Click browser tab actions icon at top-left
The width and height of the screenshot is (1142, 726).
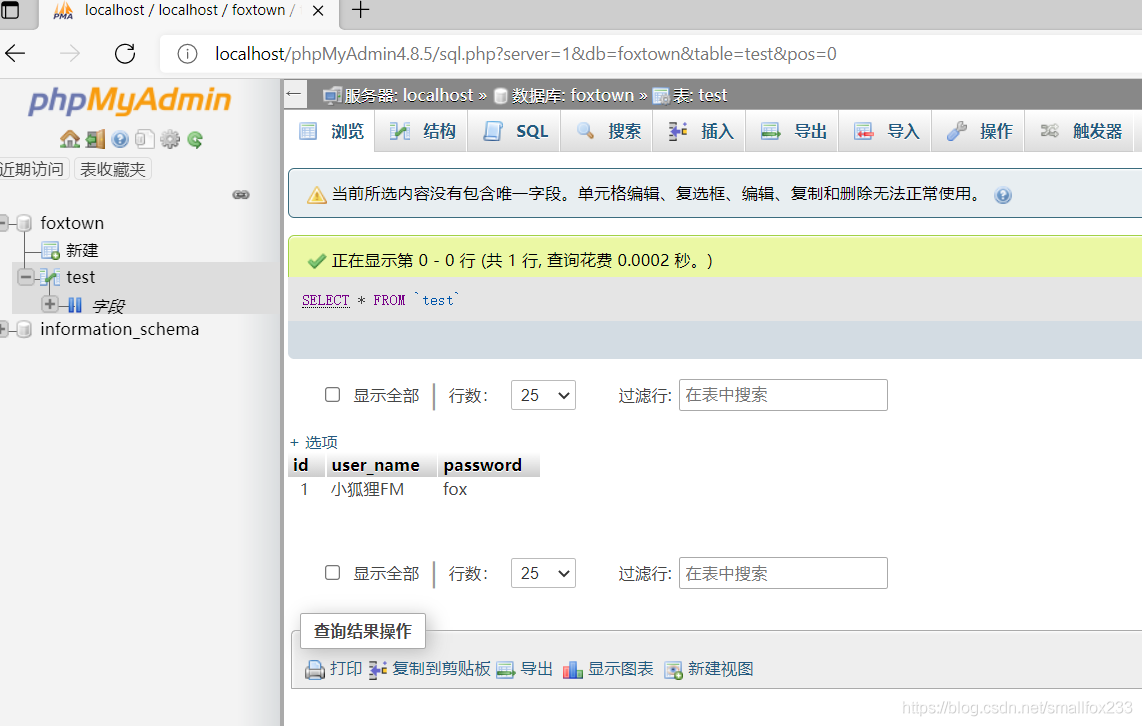(x=9, y=10)
